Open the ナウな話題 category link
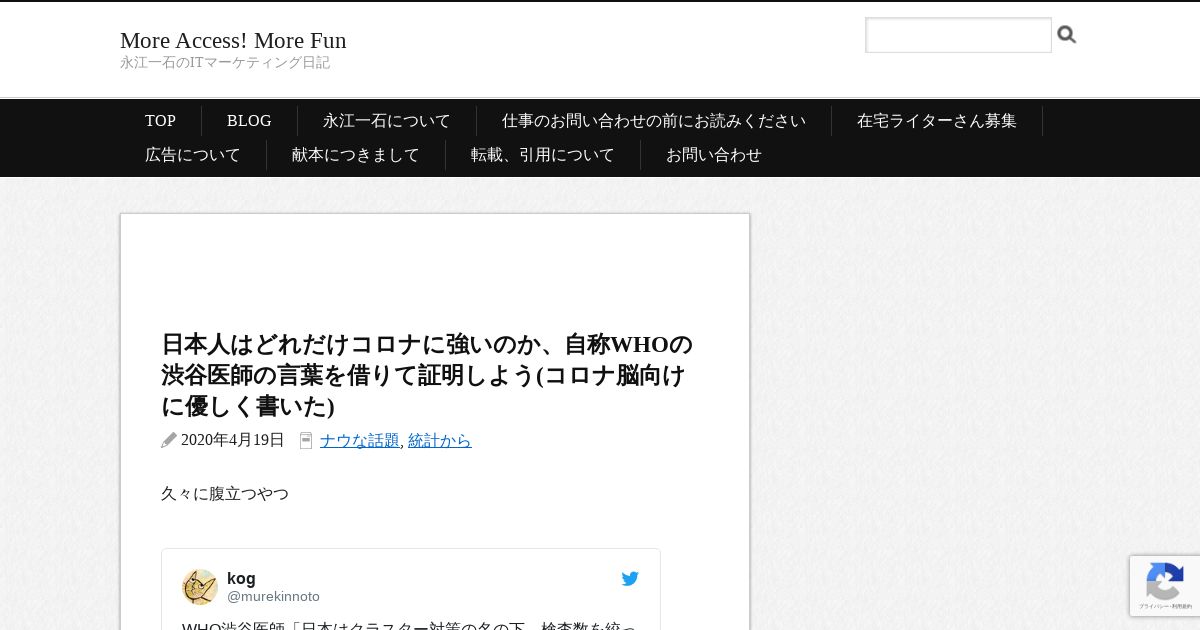 pyautogui.click(x=360, y=440)
